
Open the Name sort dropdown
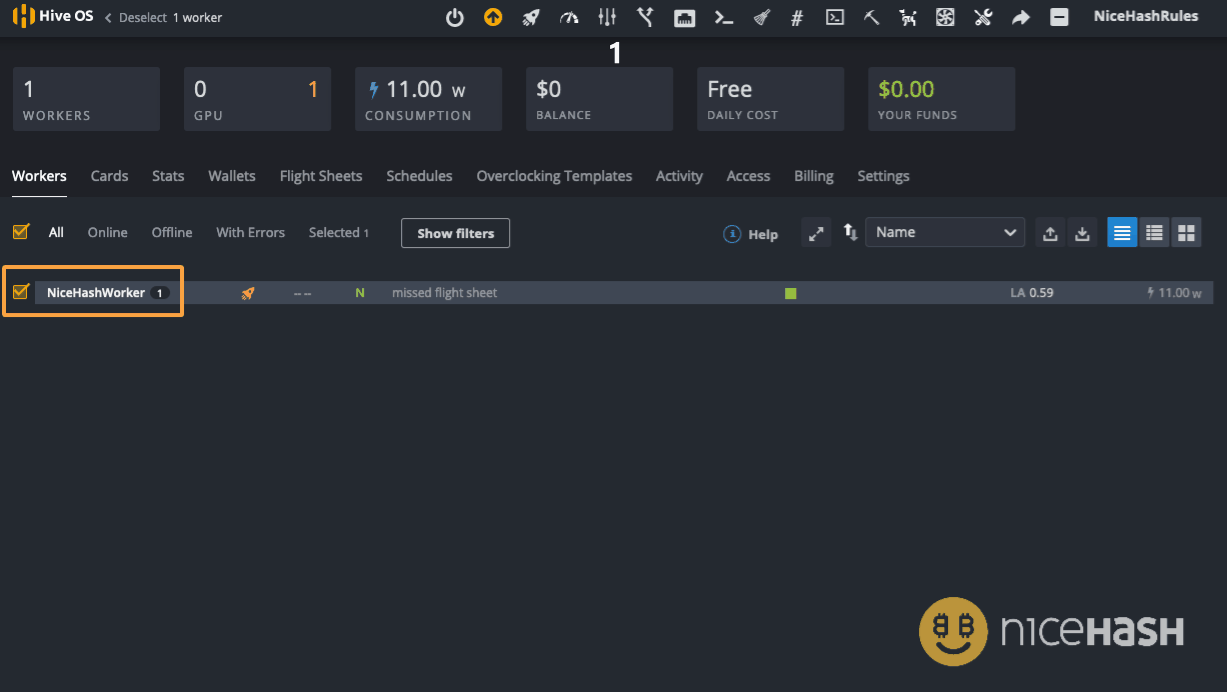pyautogui.click(x=944, y=231)
